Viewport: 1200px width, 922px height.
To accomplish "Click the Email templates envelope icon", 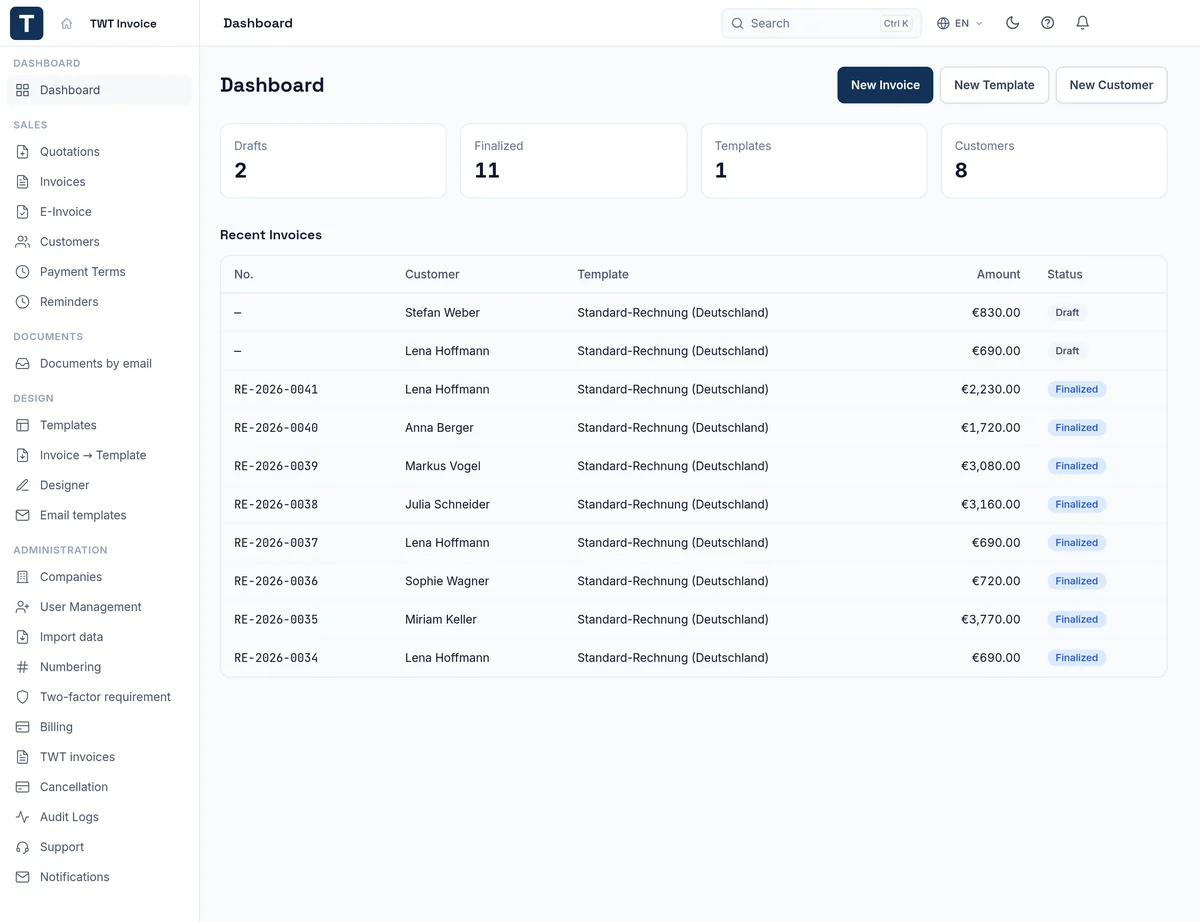I will point(23,515).
